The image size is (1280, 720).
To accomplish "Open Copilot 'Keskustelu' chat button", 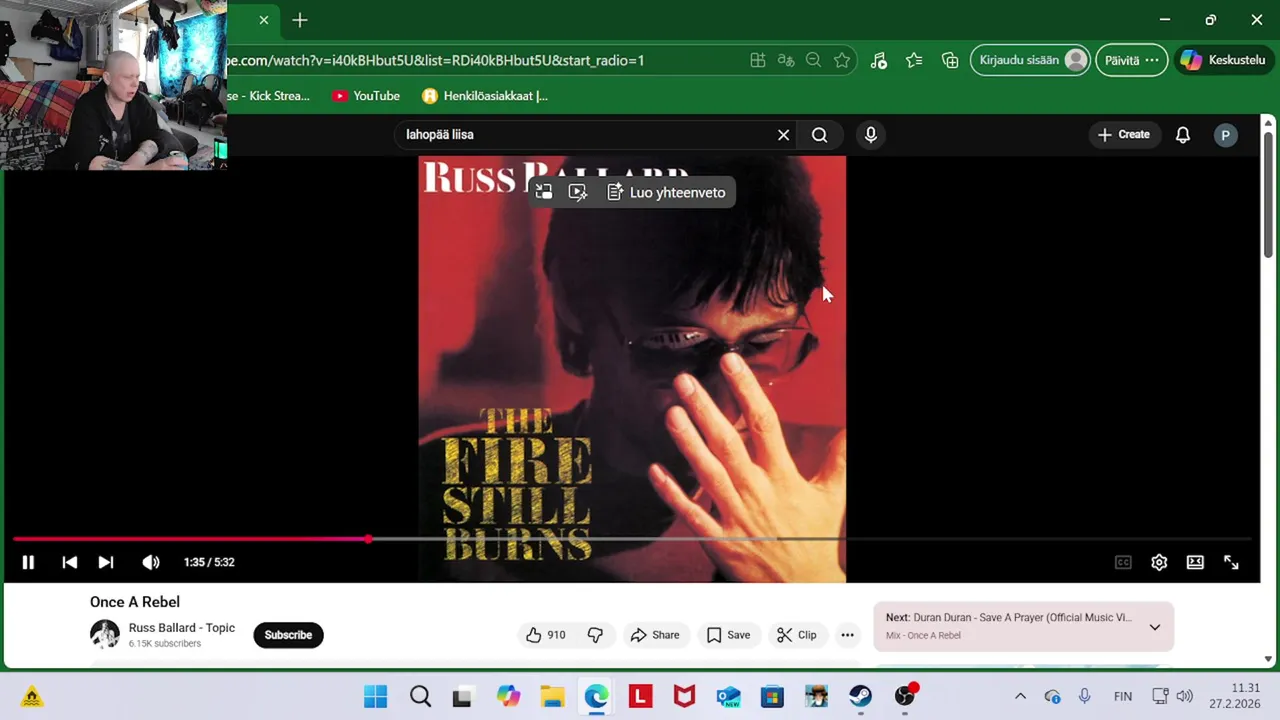I will coord(1224,60).
